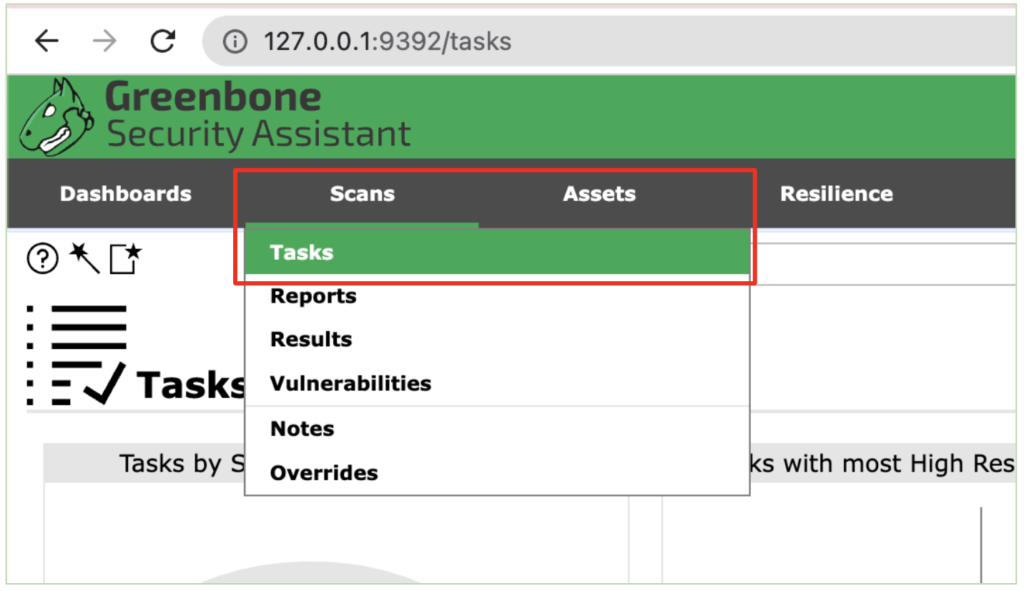Select Tasks in the Scans dropdown
This screenshot has width=1024, height=591.
pos(497,252)
